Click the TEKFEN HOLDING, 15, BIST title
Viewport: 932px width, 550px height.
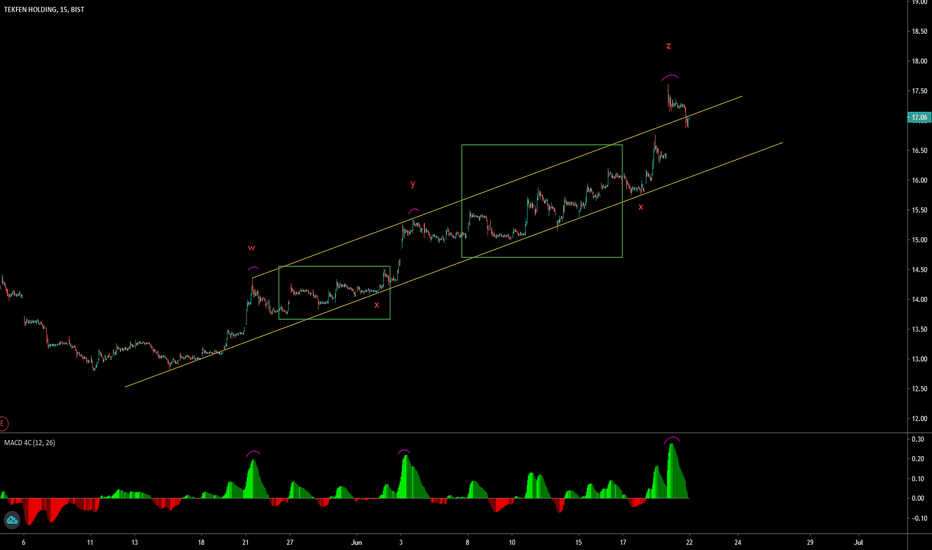pyautogui.click(x=44, y=10)
